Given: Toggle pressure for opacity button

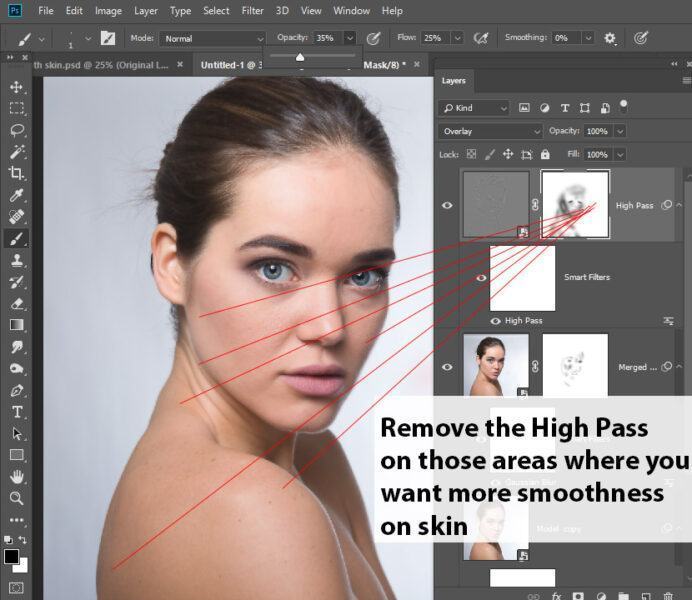Looking at the screenshot, I should click(x=373, y=38).
